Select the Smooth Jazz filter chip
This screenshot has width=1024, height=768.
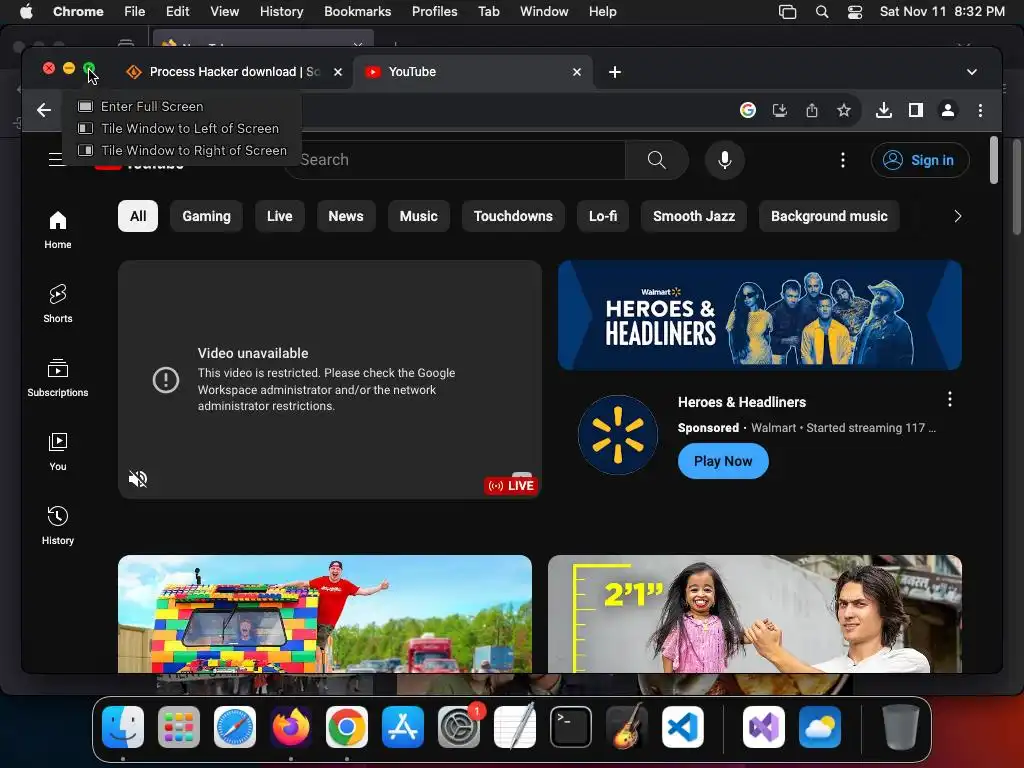pyautogui.click(x=694, y=216)
